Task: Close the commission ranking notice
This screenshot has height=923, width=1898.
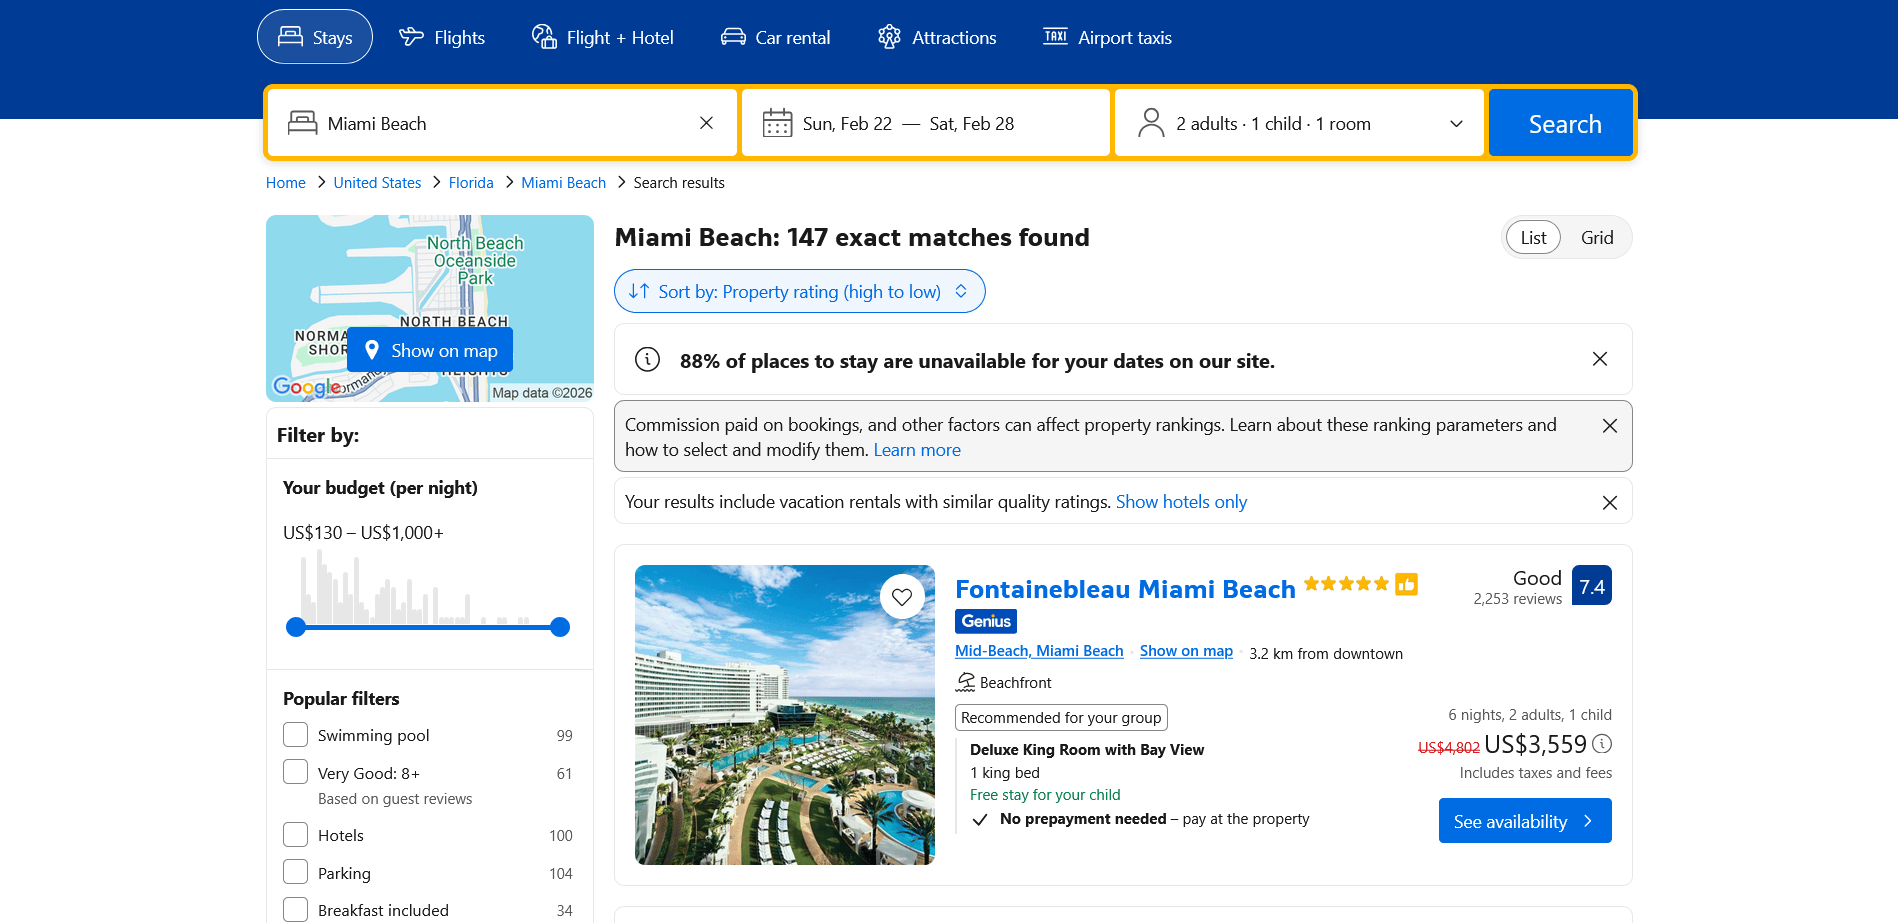Action: point(1610,426)
